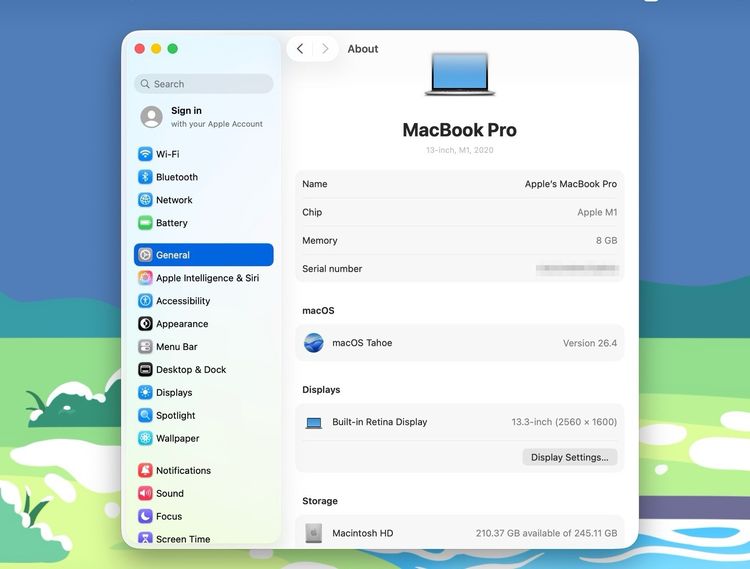Click the Accessibility icon in sidebar
The width and height of the screenshot is (750, 569).
pos(145,301)
